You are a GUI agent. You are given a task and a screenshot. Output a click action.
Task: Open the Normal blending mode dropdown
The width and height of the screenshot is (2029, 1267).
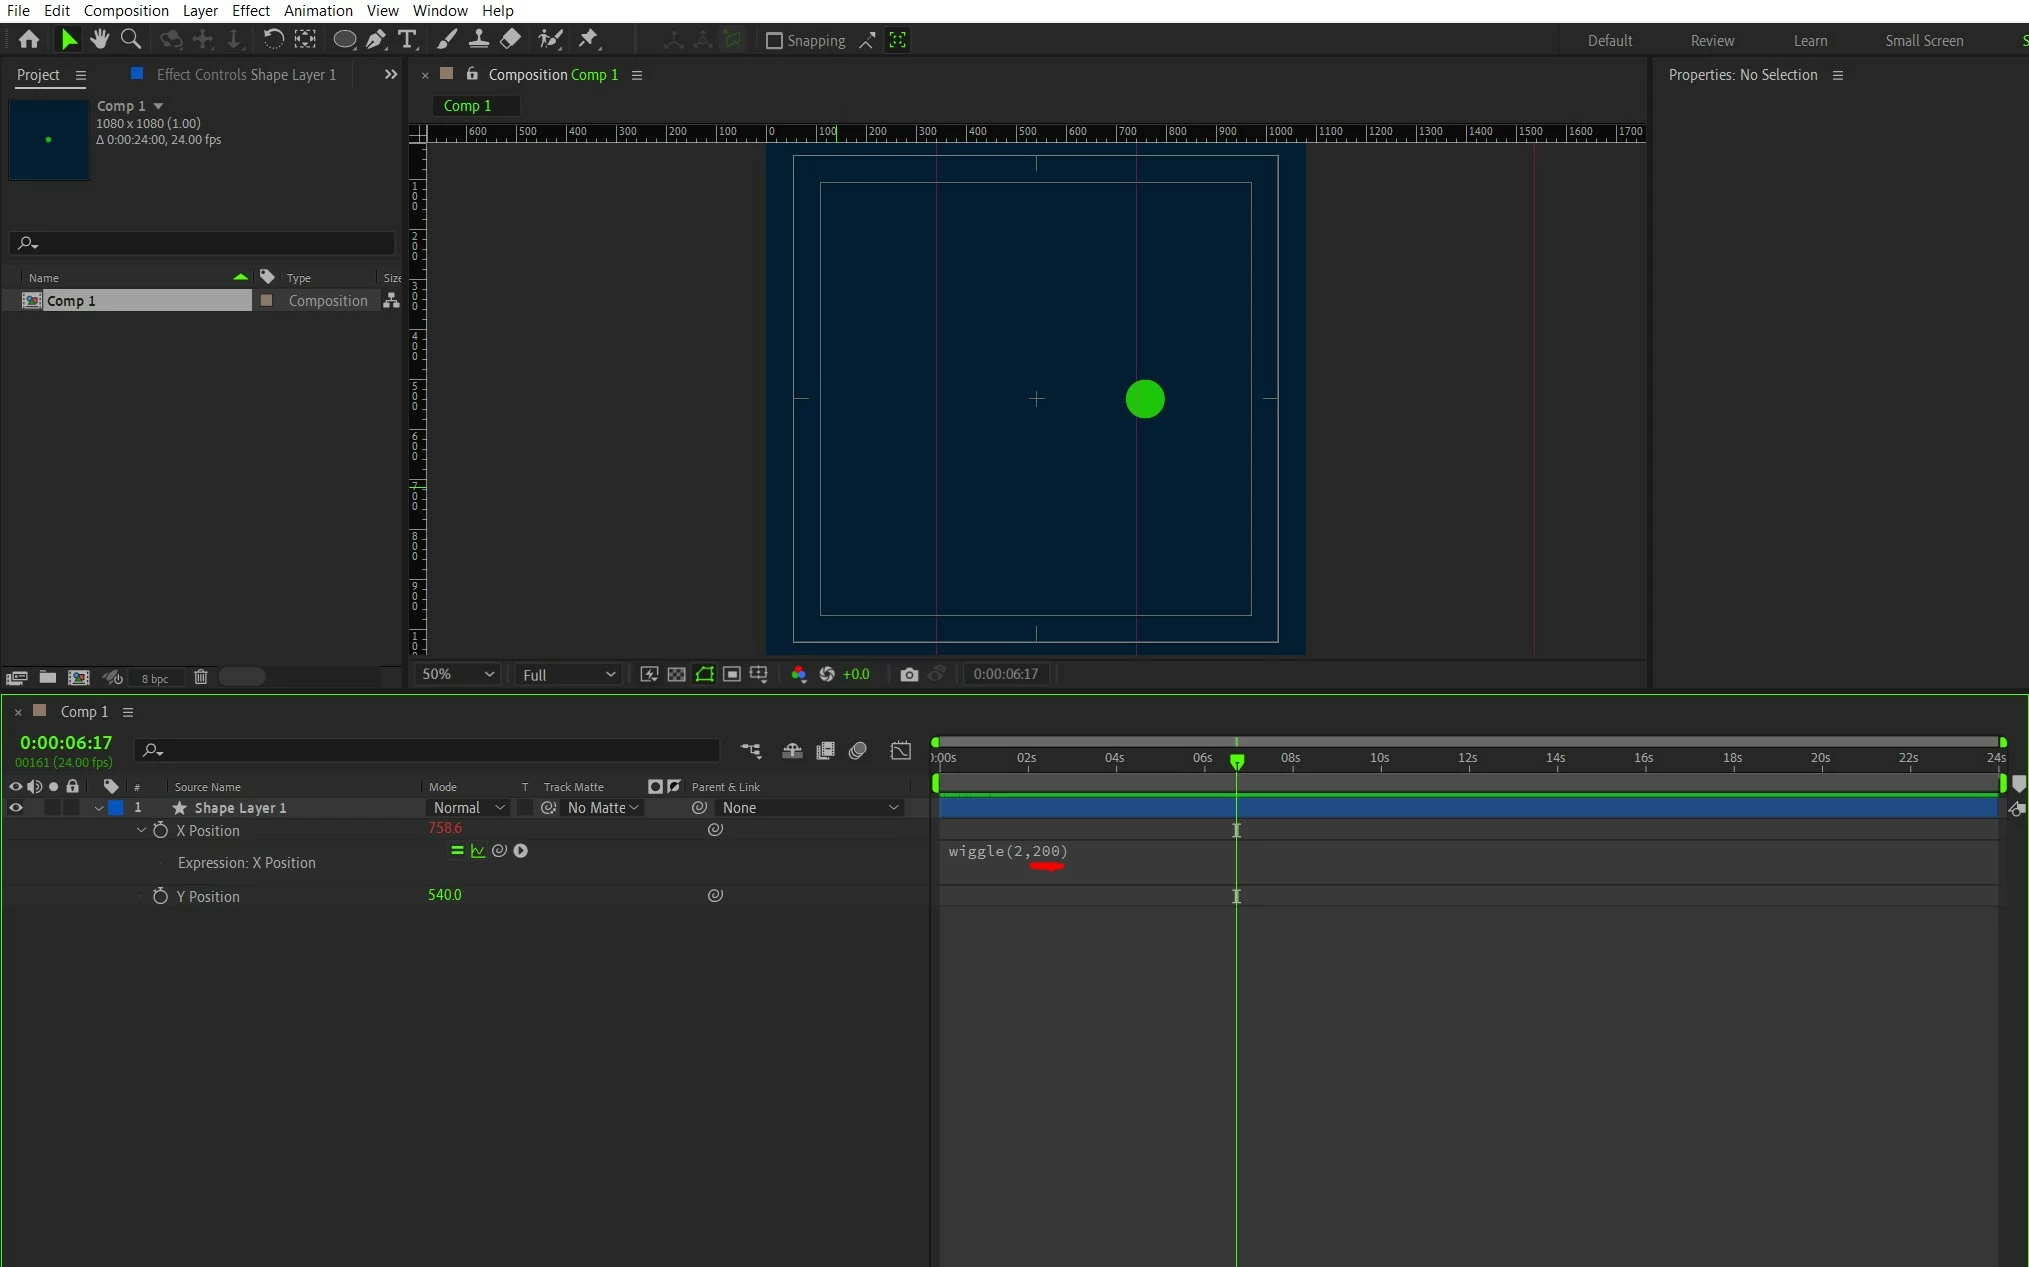(468, 807)
